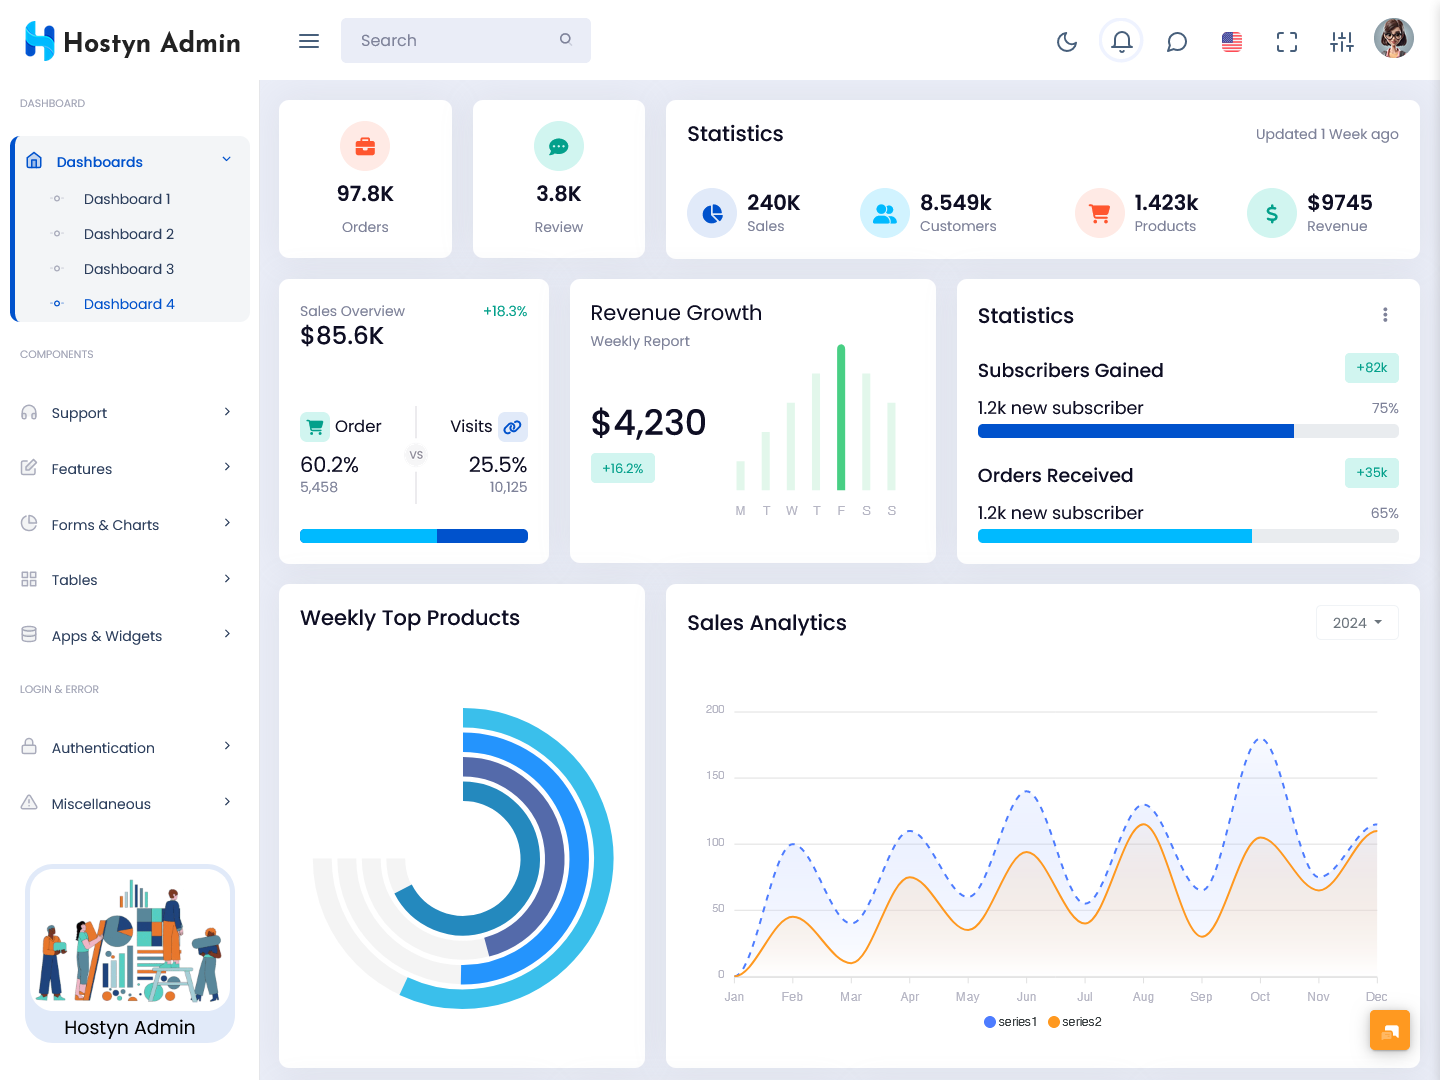Viewport: 1440px width, 1080px height.
Task: Click the US flag language selector
Action: pos(1232,41)
